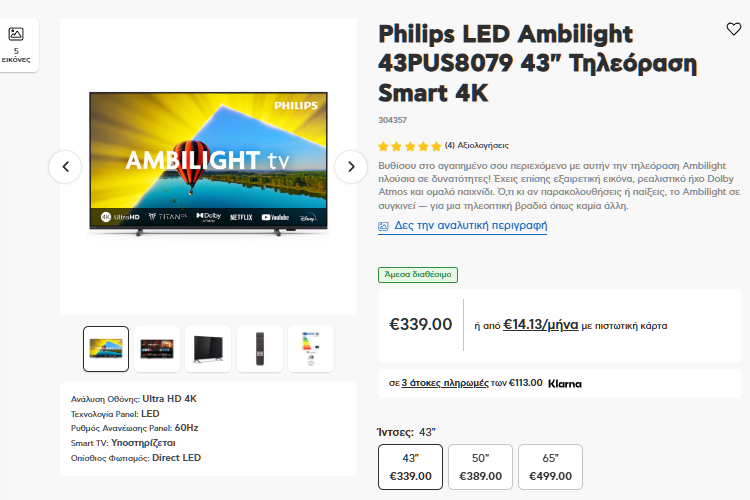
Task: Select the 50" size option for €389.00
Action: click(x=480, y=467)
